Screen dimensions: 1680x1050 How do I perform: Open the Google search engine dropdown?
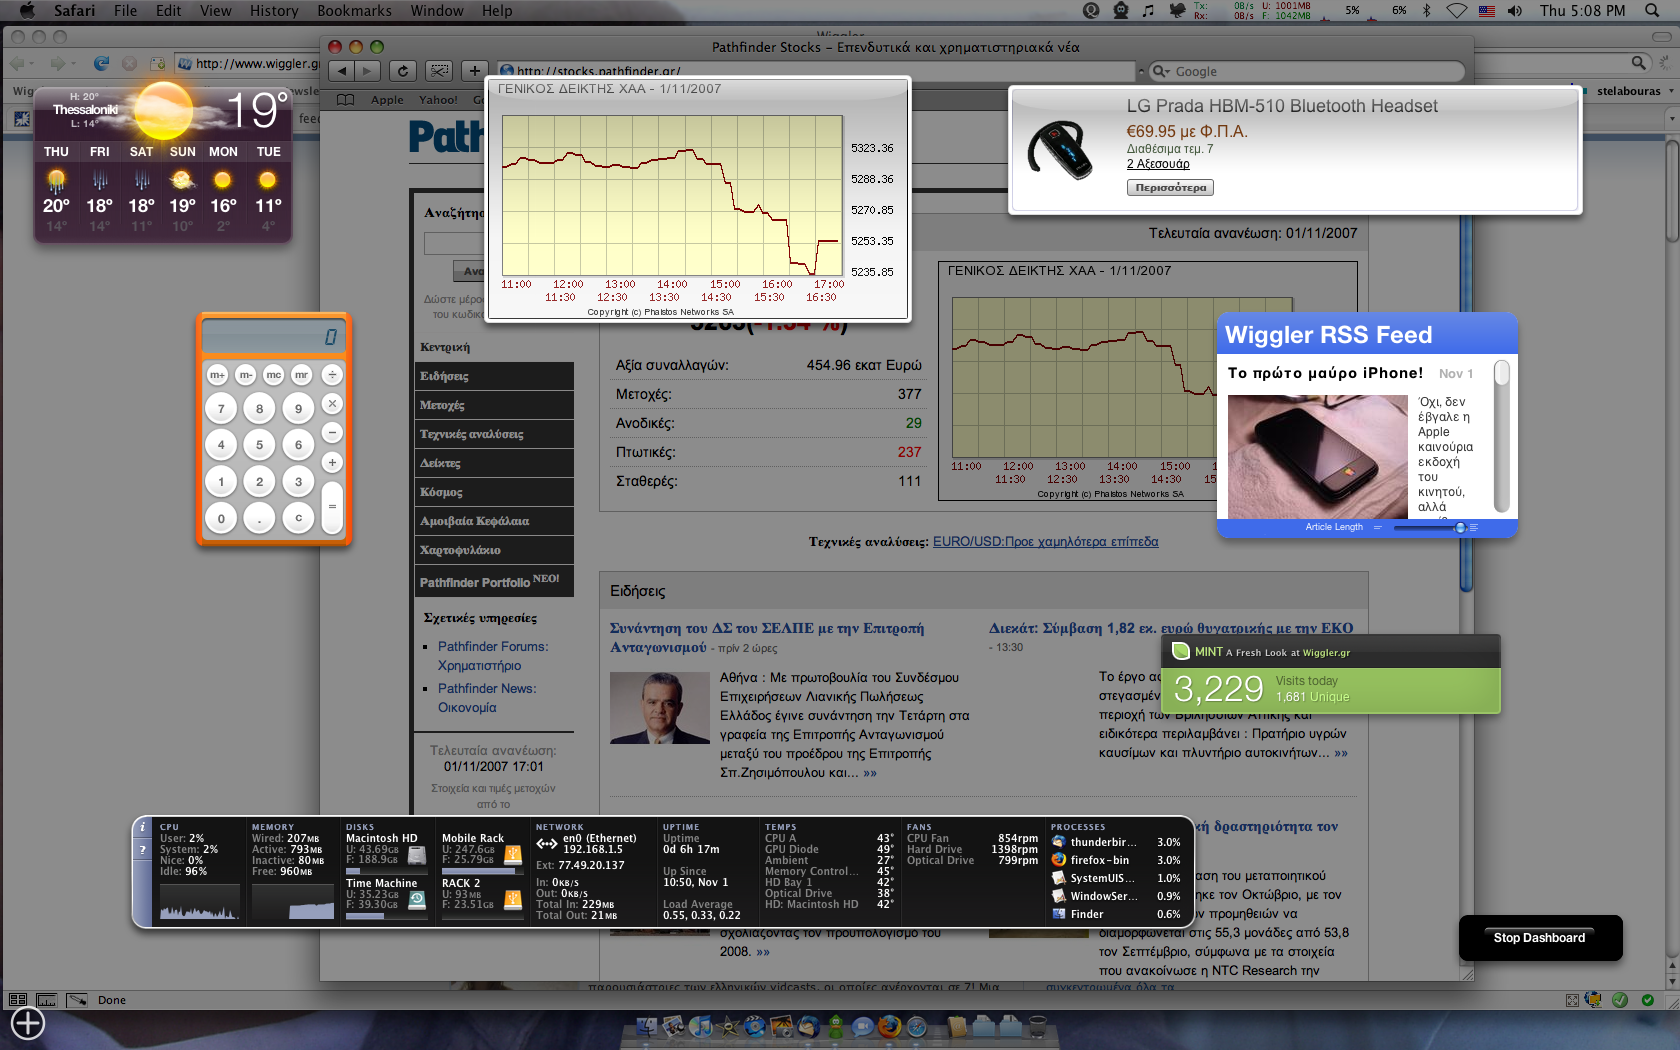[x=1160, y=72]
